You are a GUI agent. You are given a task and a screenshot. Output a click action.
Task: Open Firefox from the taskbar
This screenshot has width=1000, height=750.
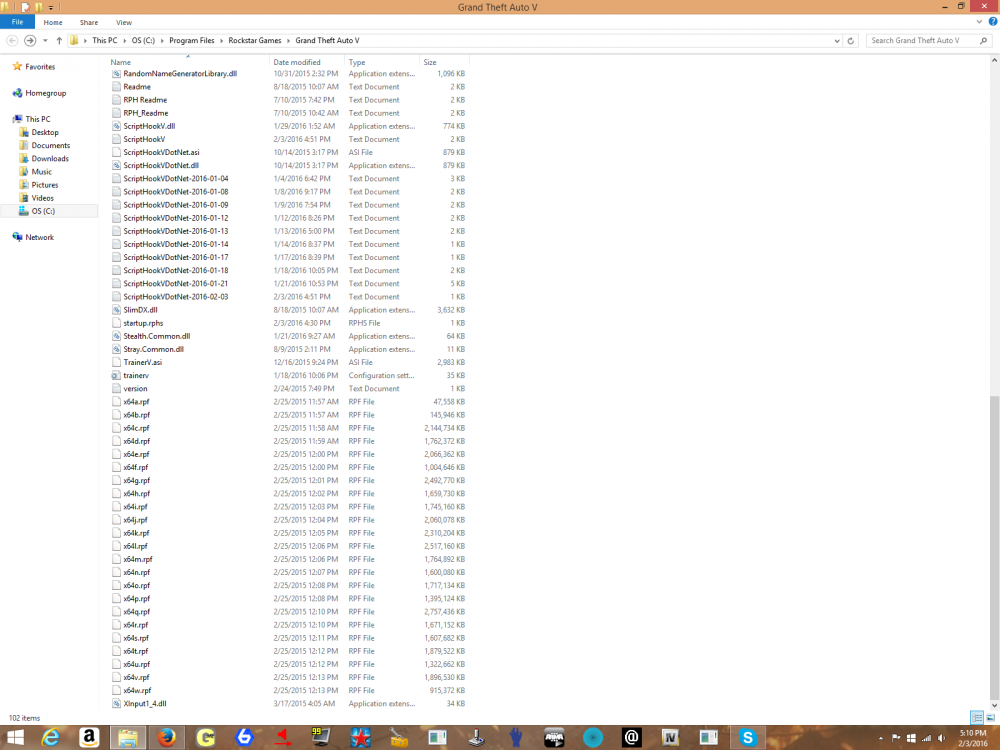click(x=166, y=740)
